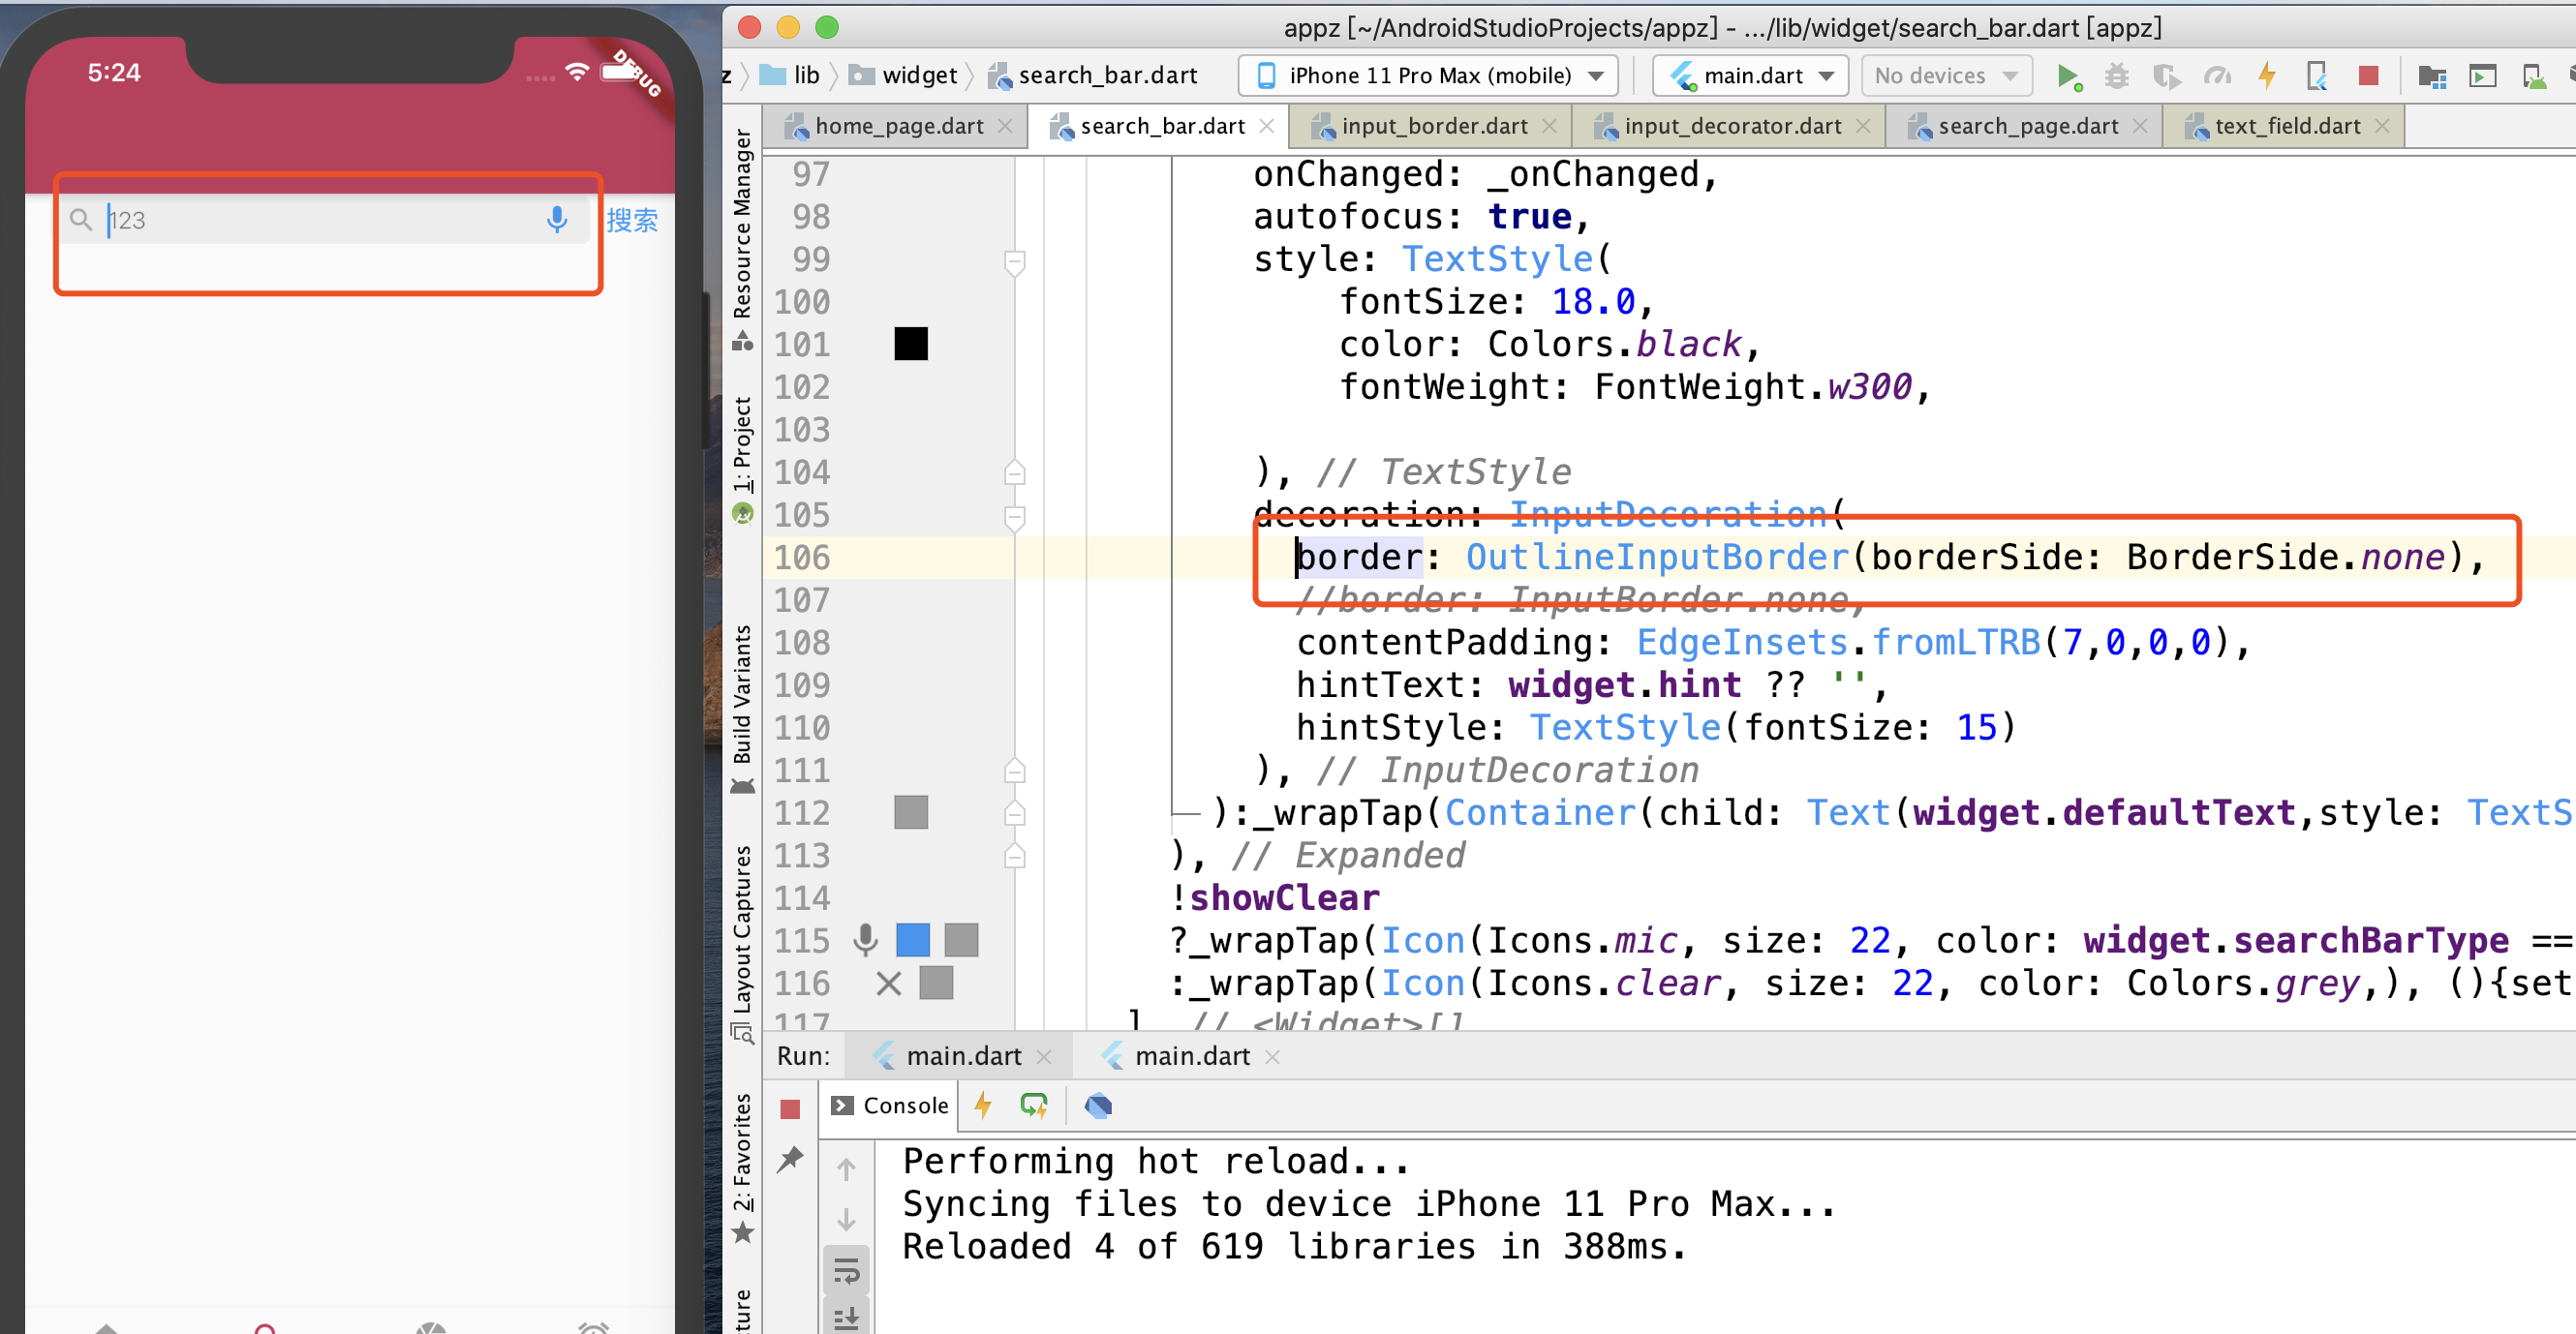Tap the 搜索 button in the phone simulator
Viewport: 2576px width, 1334px height.
[632, 220]
